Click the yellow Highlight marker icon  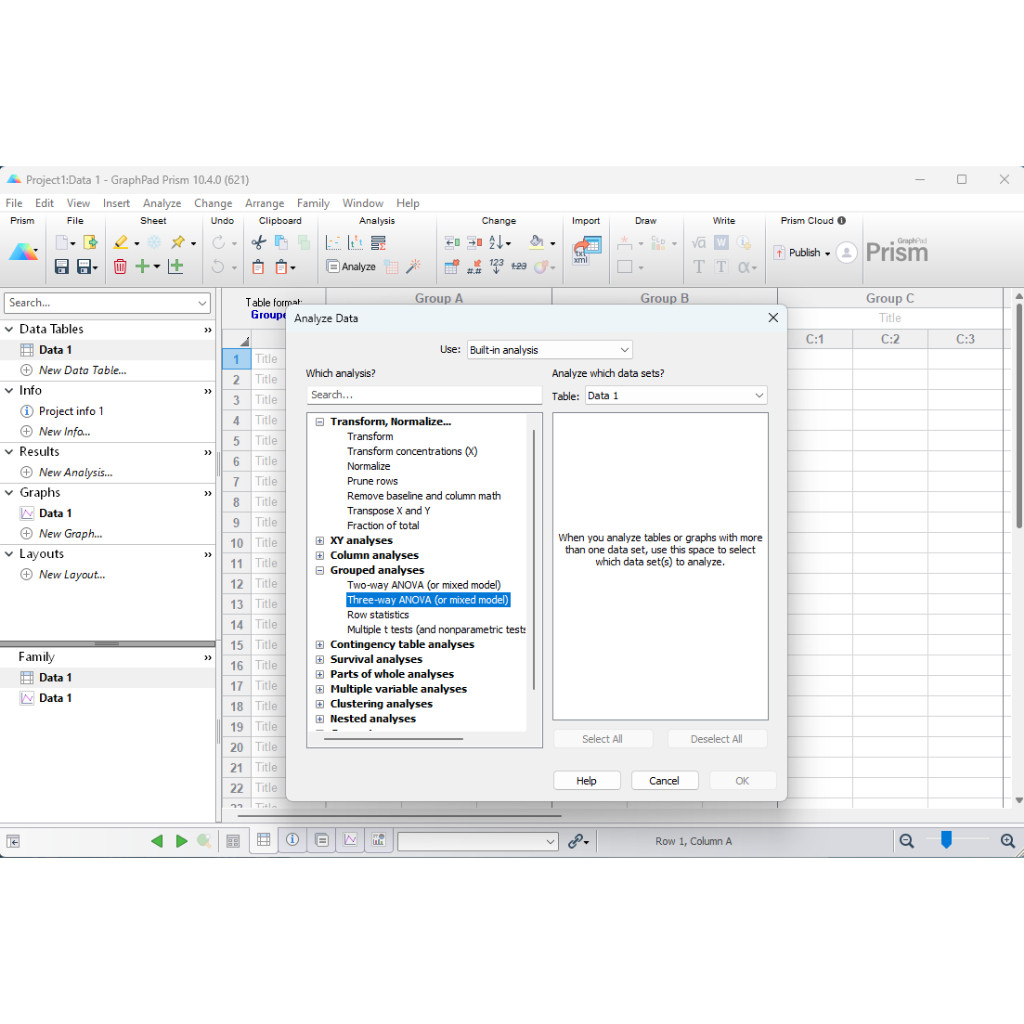click(121, 242)
